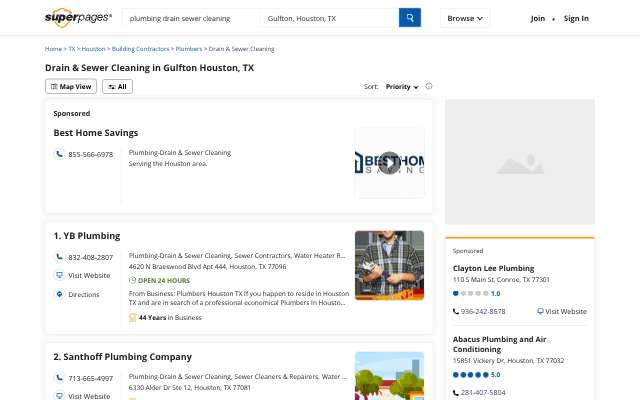Open the Houston breadcrumb
The width and height of the screenshot is (640, 400).
click(x=93, y=49)
